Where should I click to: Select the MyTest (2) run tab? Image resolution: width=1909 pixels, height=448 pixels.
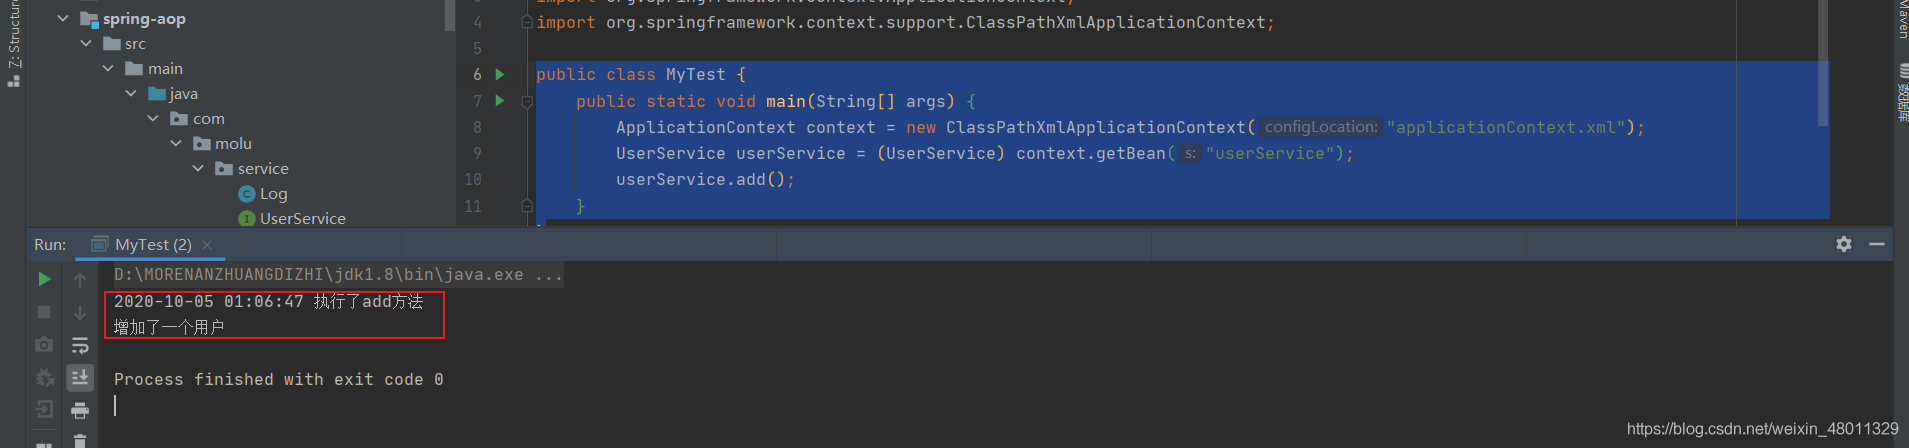click(x=141, y=245)
